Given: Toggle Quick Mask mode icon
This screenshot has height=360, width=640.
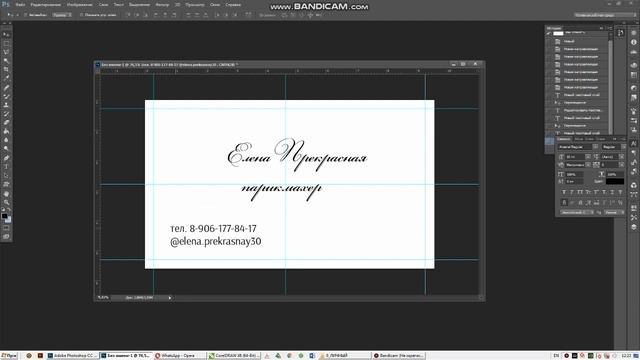Looking at the screenshot, I should pos(6,228).
